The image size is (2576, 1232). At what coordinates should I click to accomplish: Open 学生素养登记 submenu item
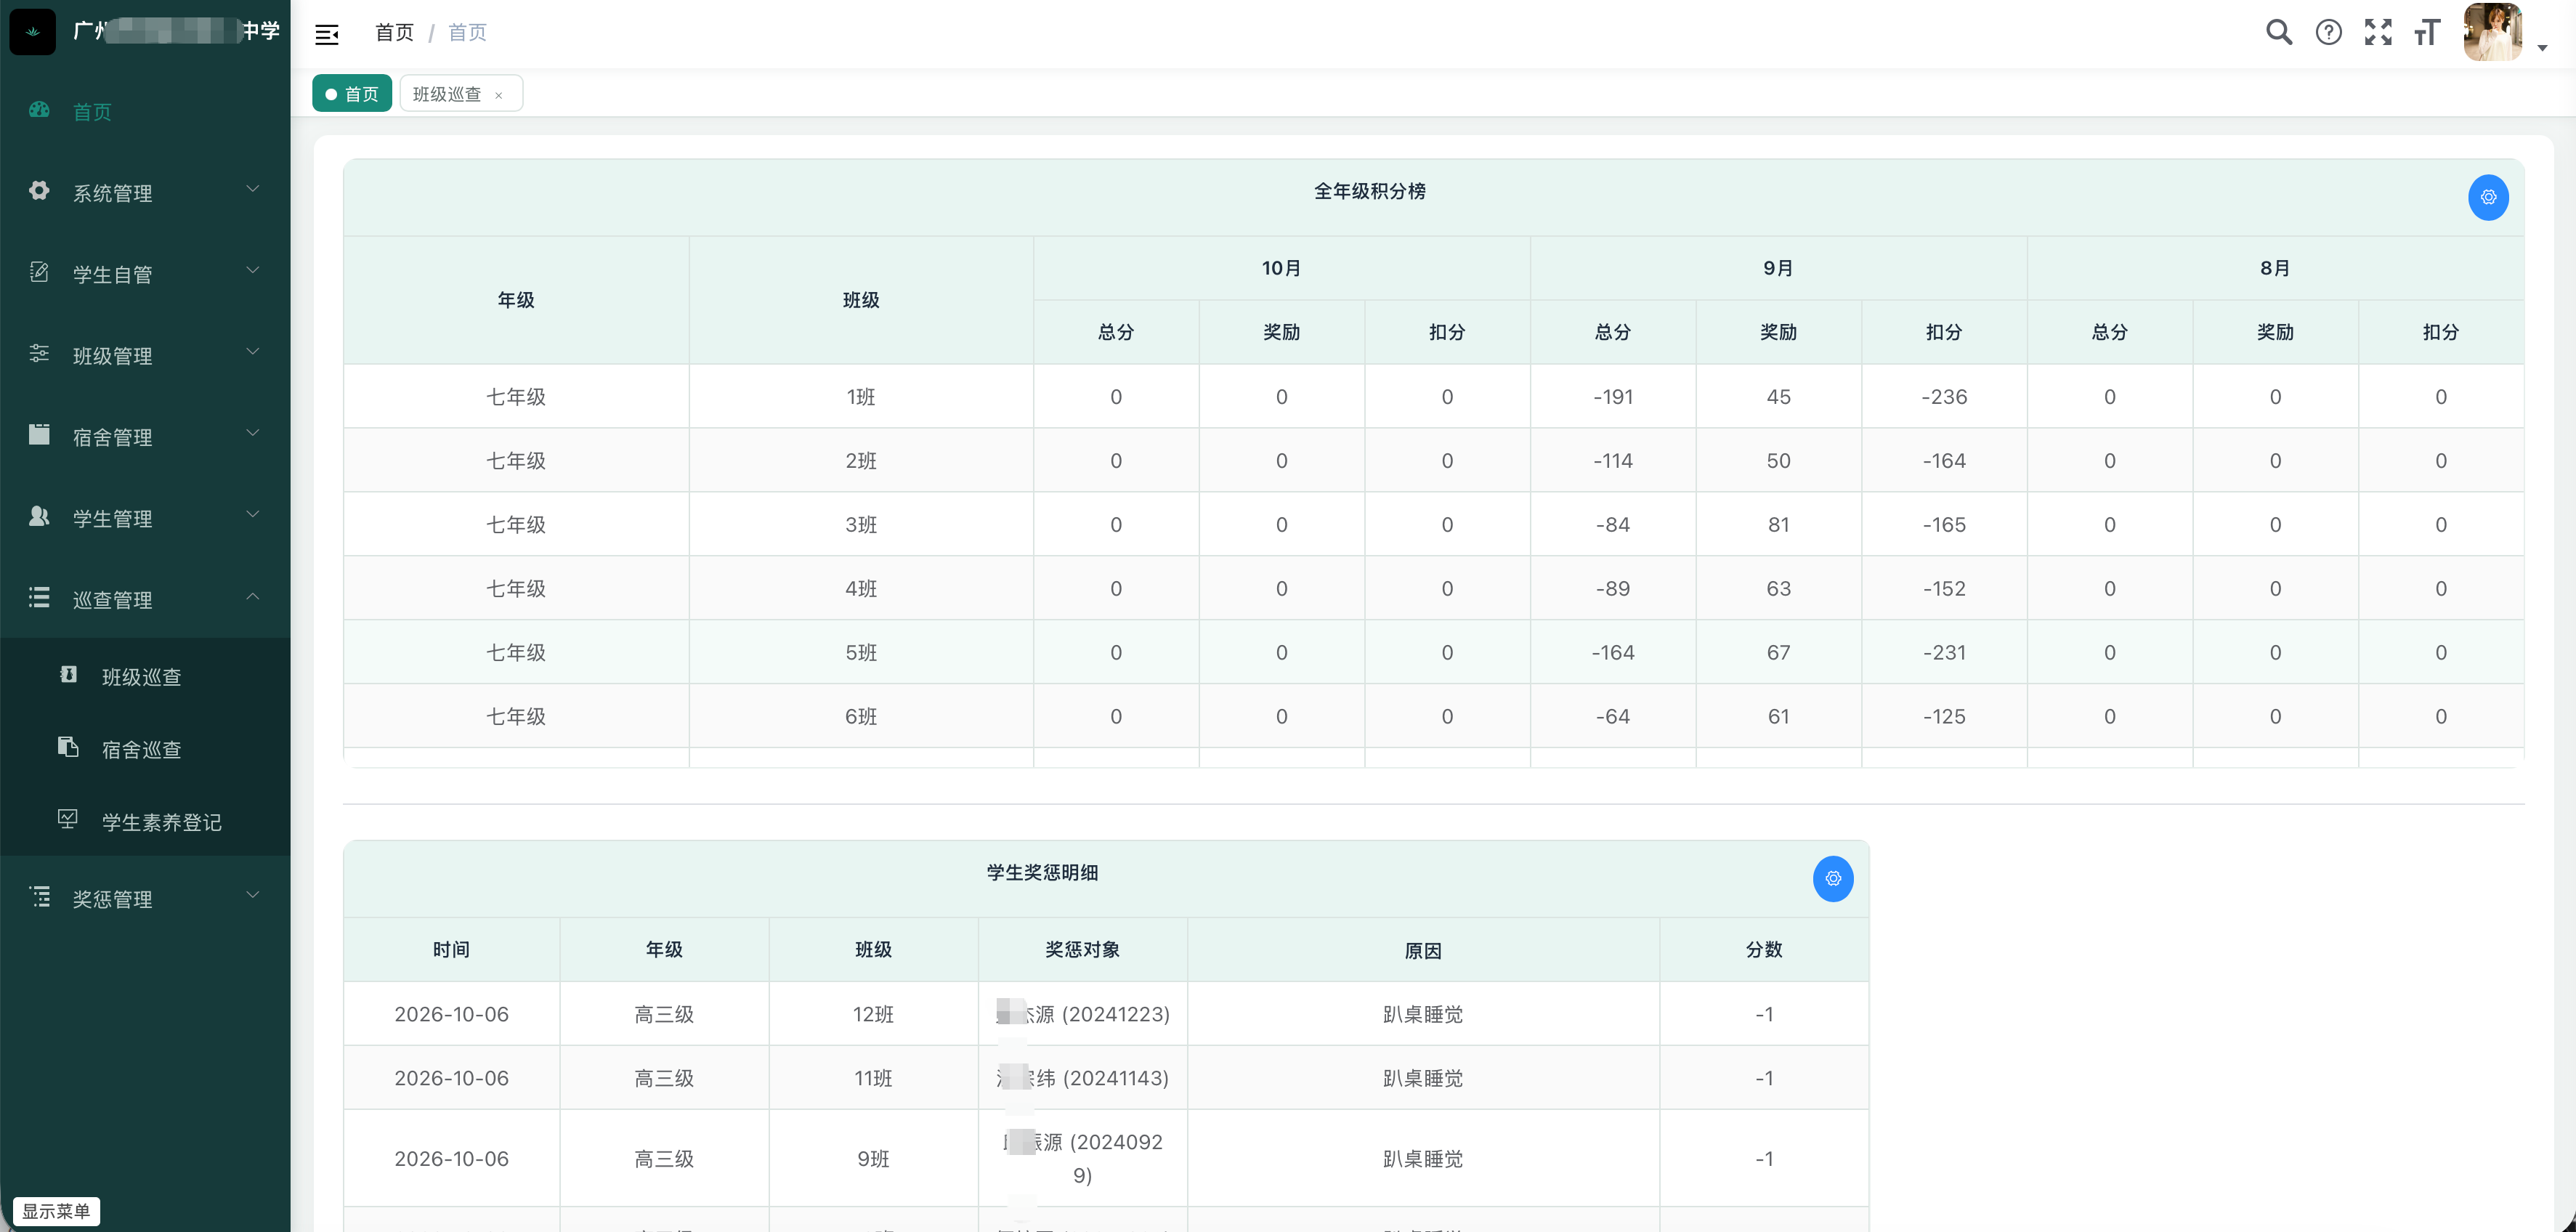145,821
